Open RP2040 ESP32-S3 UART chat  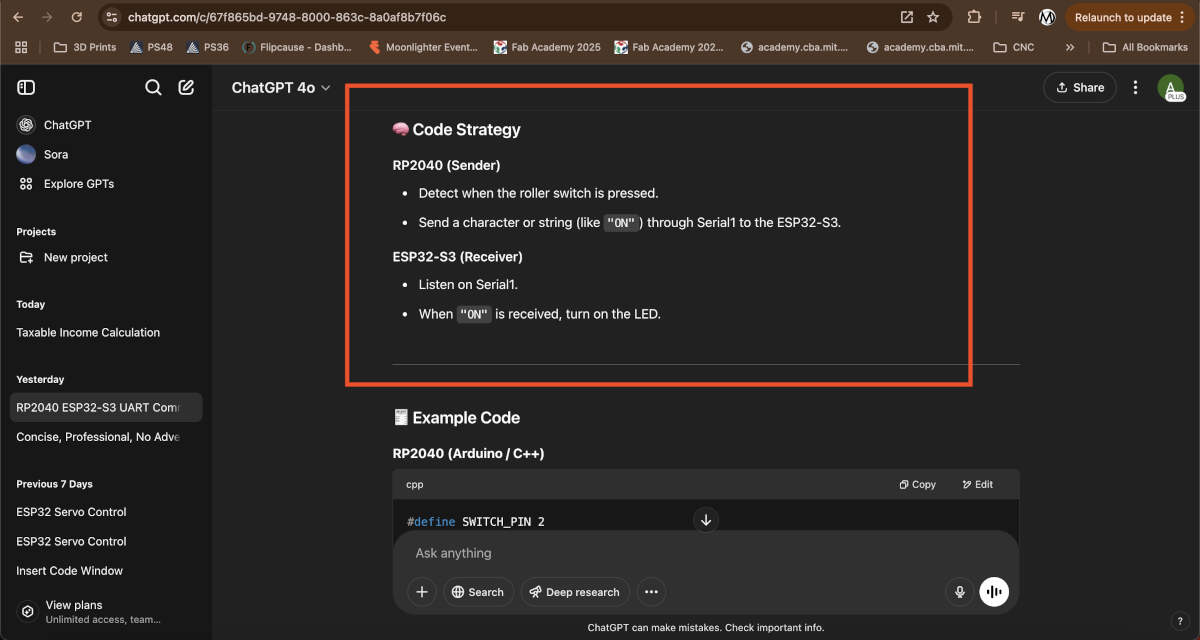pyautogui.click(x=106, y=407)
